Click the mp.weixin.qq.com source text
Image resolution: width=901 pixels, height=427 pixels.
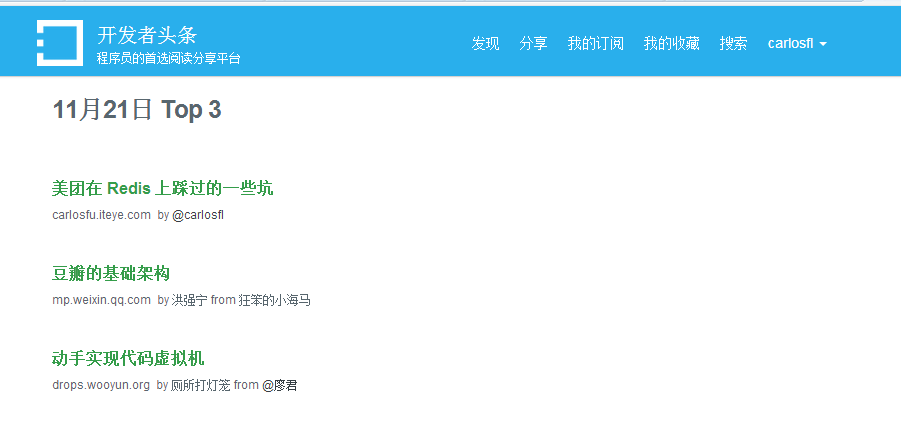101,300
